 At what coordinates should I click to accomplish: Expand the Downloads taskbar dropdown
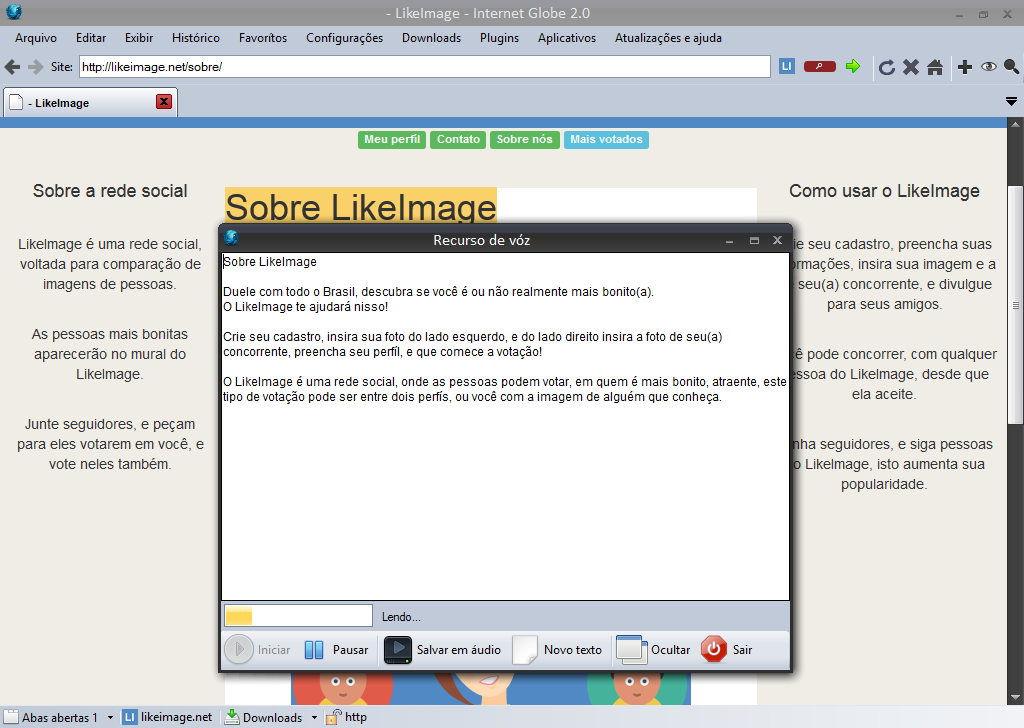click(316, 716)
